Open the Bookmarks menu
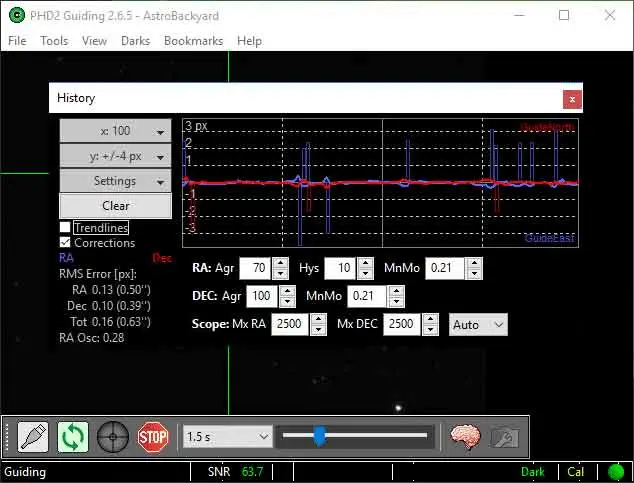The height and width of the screenshot is (483, 634). click(x=193, y=41)
